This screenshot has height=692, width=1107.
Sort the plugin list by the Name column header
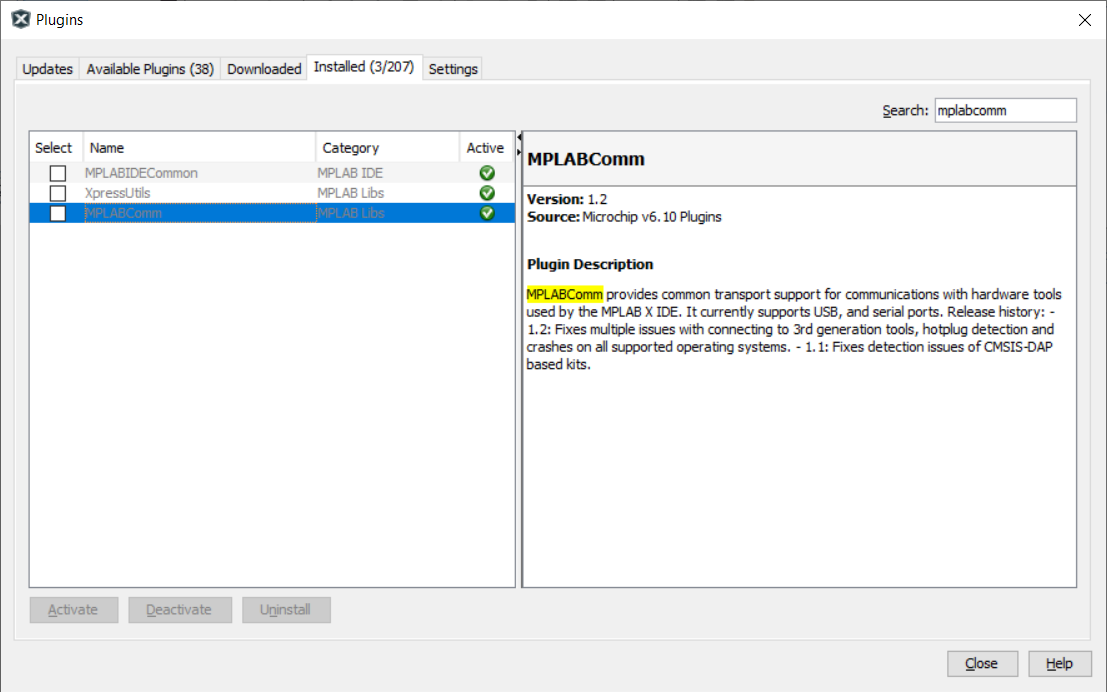point(199,148)
